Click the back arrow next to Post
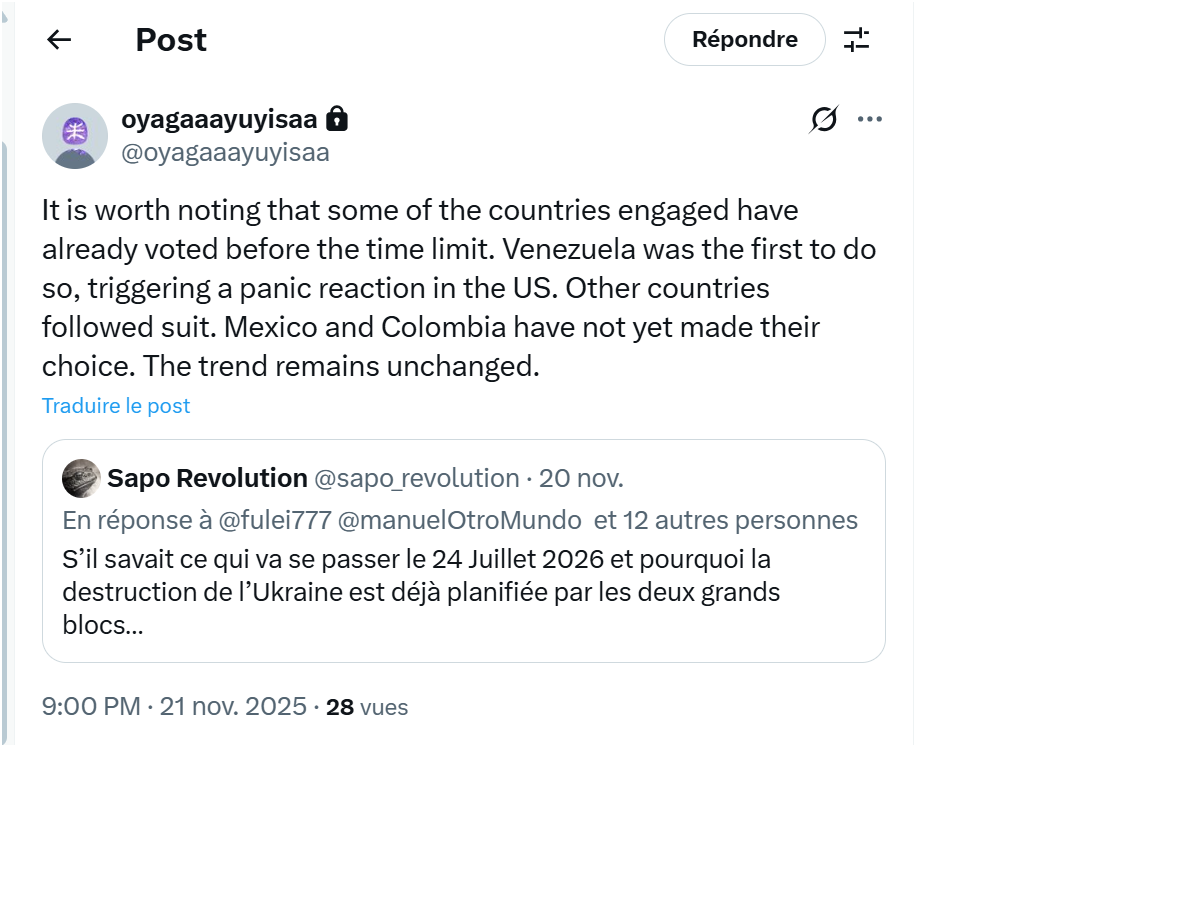 coord(59,40)
